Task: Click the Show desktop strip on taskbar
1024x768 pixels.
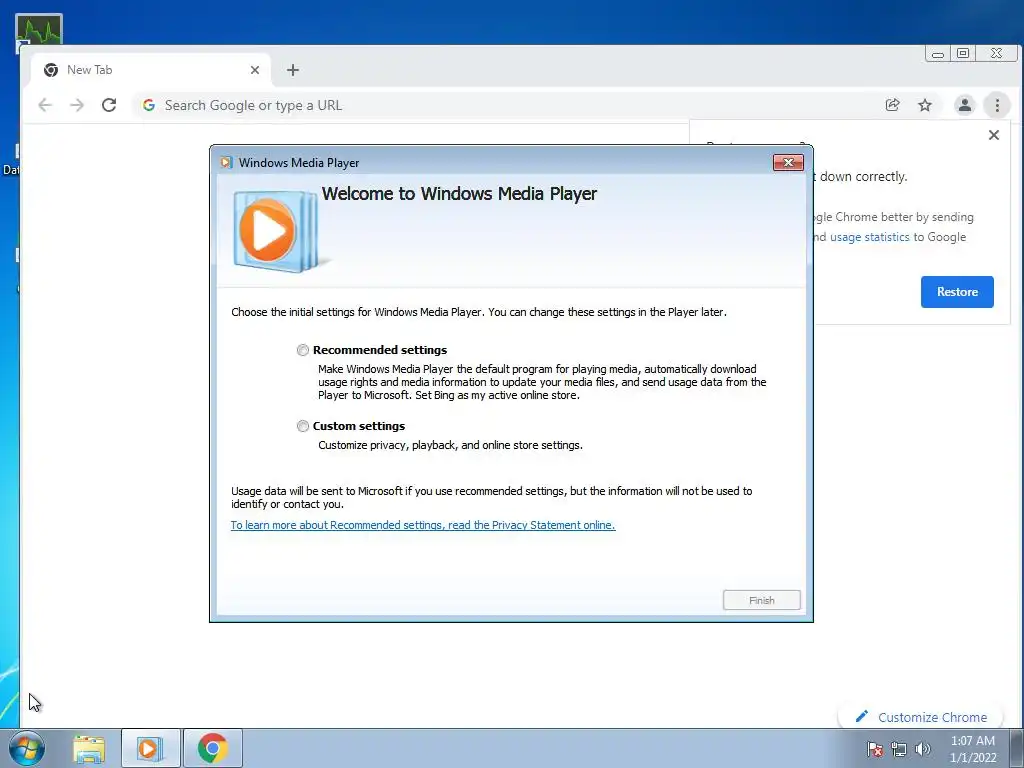Action: [x=1017, y=748]
